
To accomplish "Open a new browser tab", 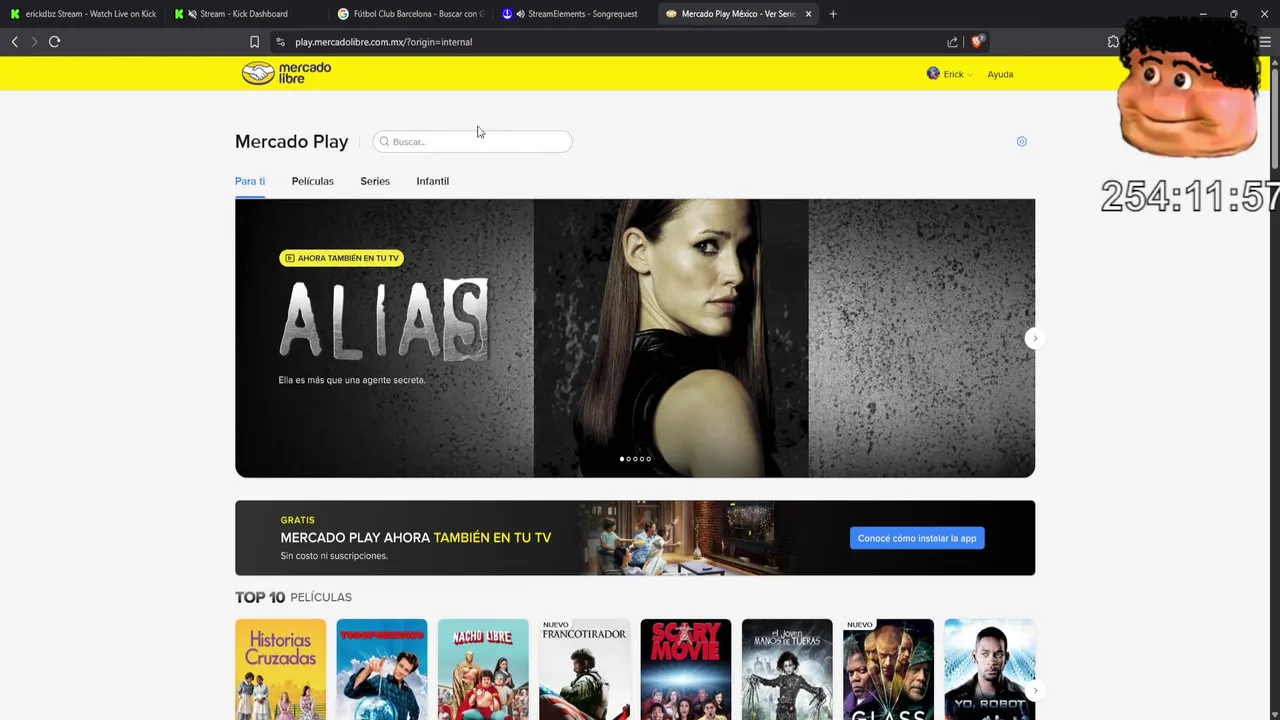I will point(833,14).
